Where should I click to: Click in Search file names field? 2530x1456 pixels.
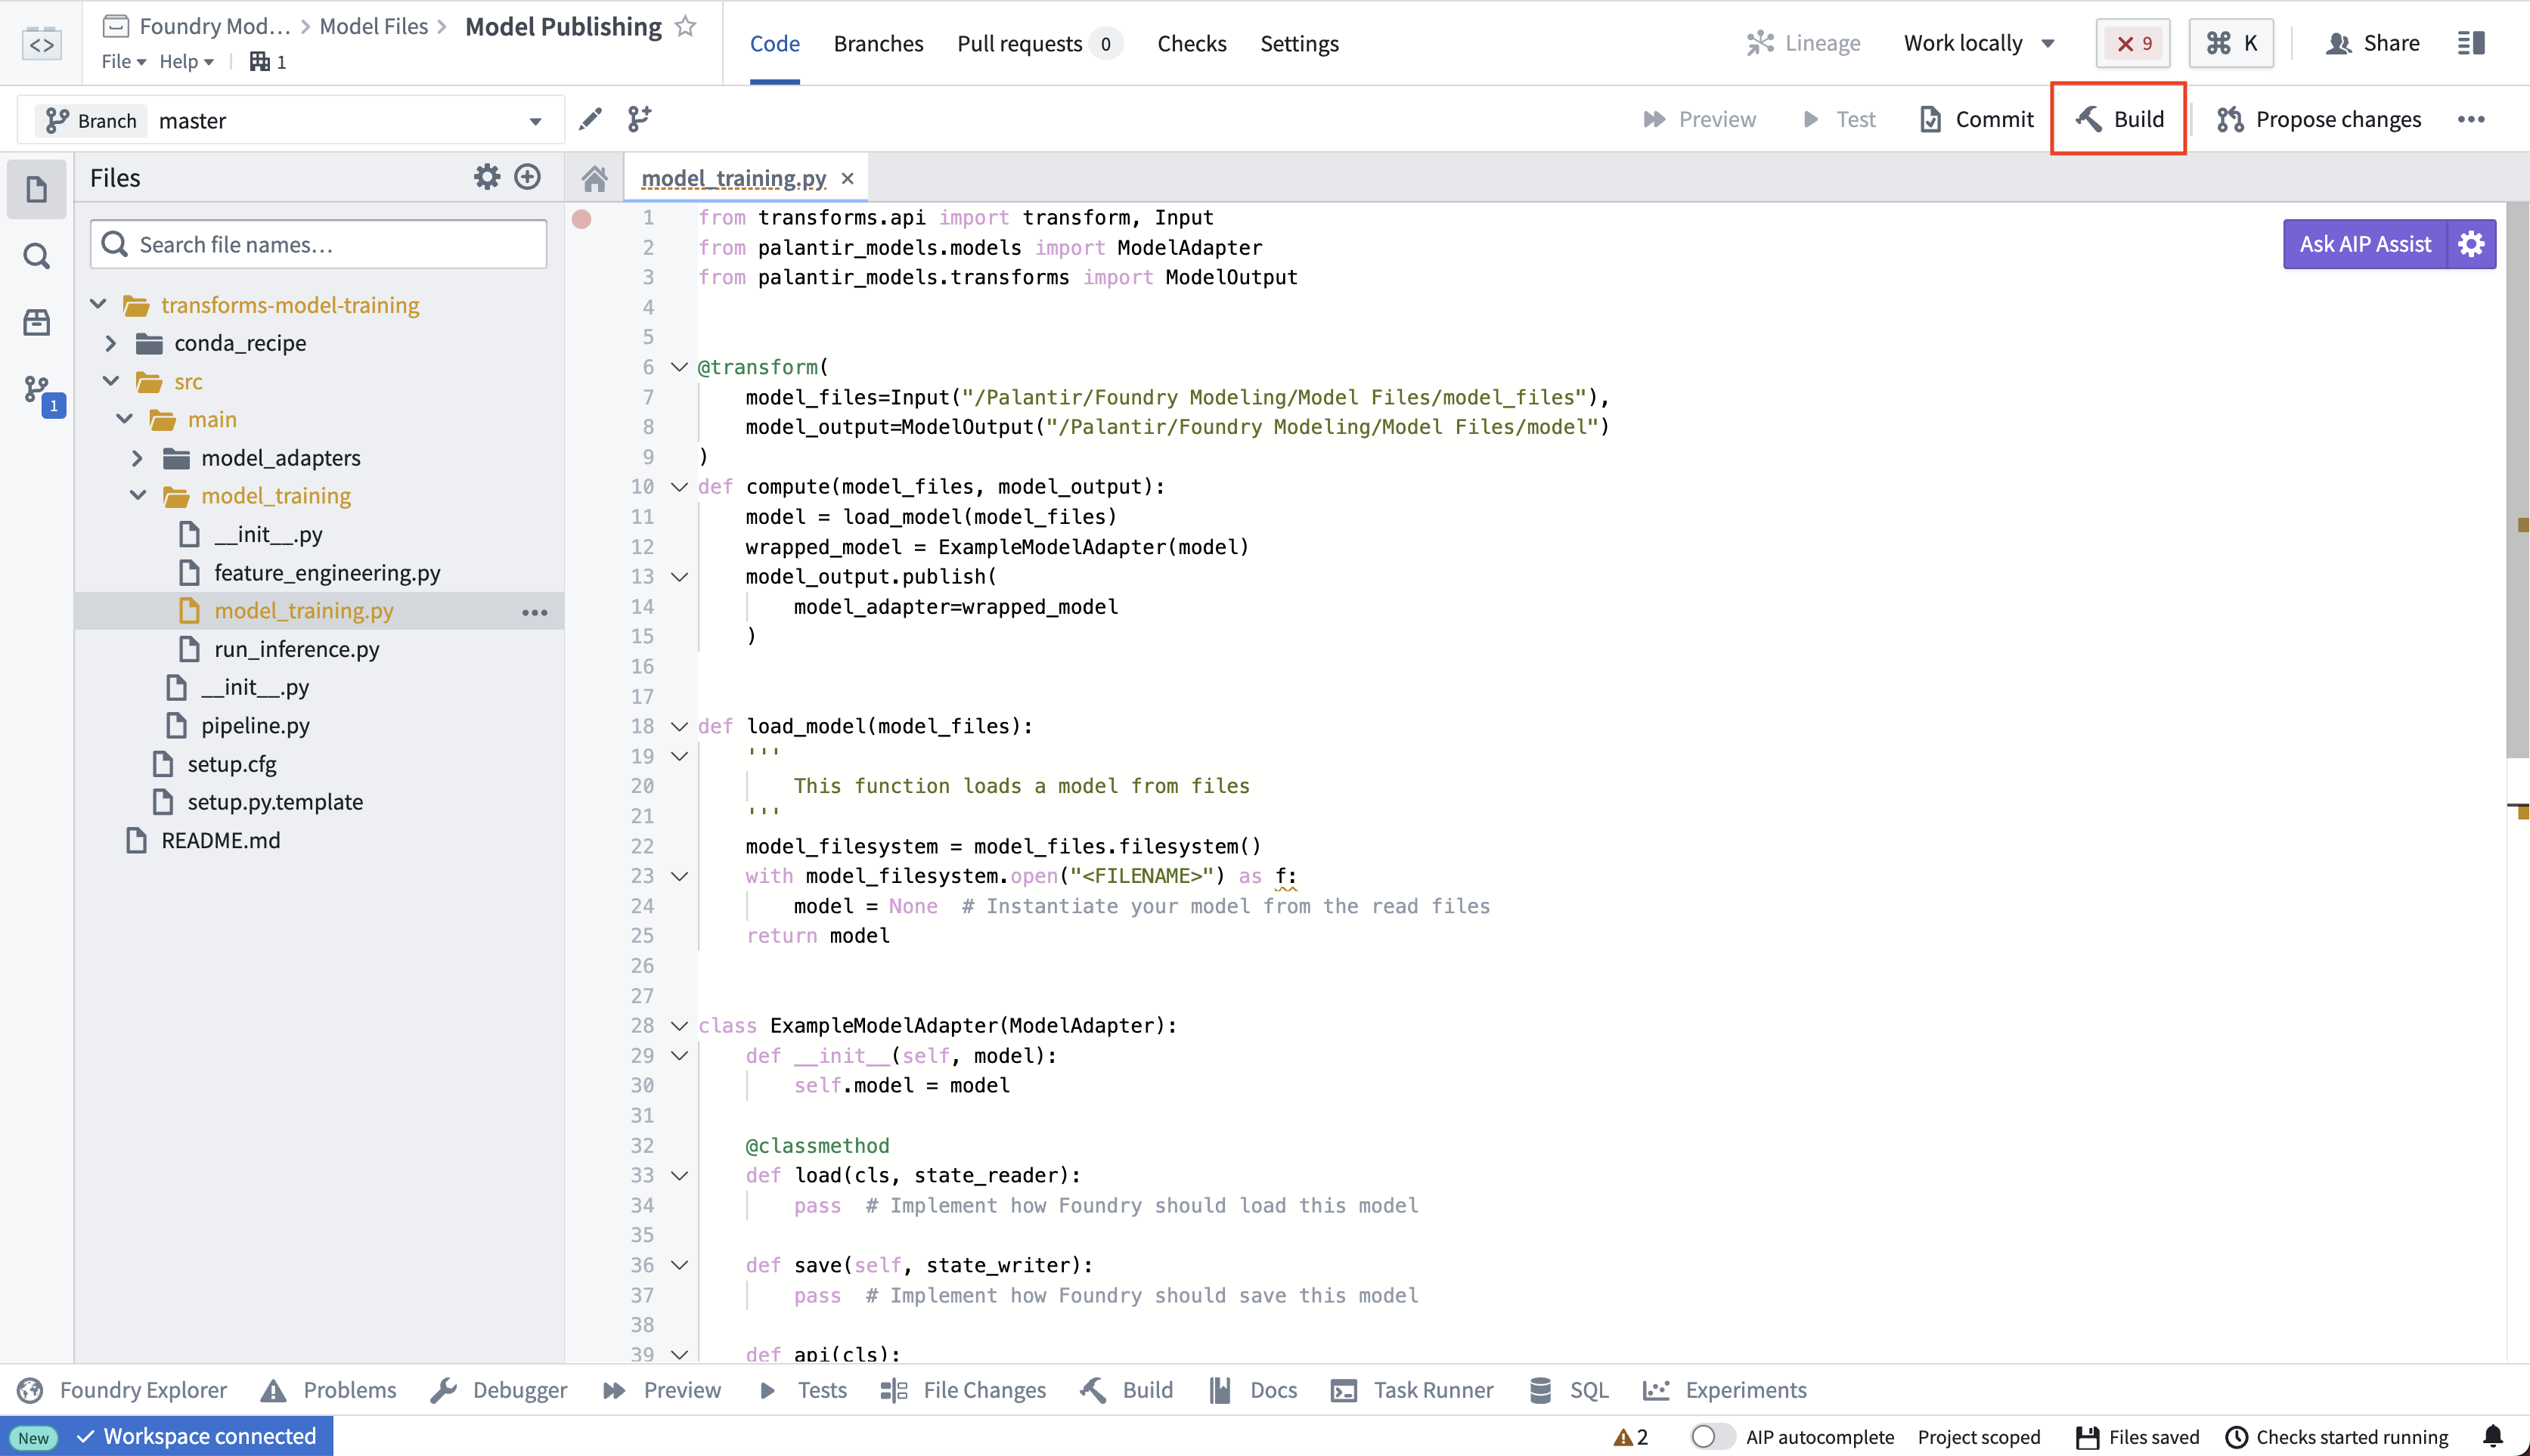(318, 244)
